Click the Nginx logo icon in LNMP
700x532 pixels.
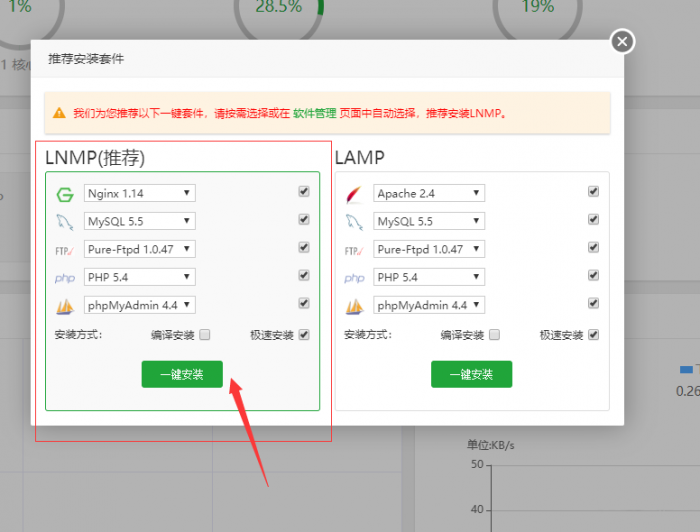pos(65,194)
